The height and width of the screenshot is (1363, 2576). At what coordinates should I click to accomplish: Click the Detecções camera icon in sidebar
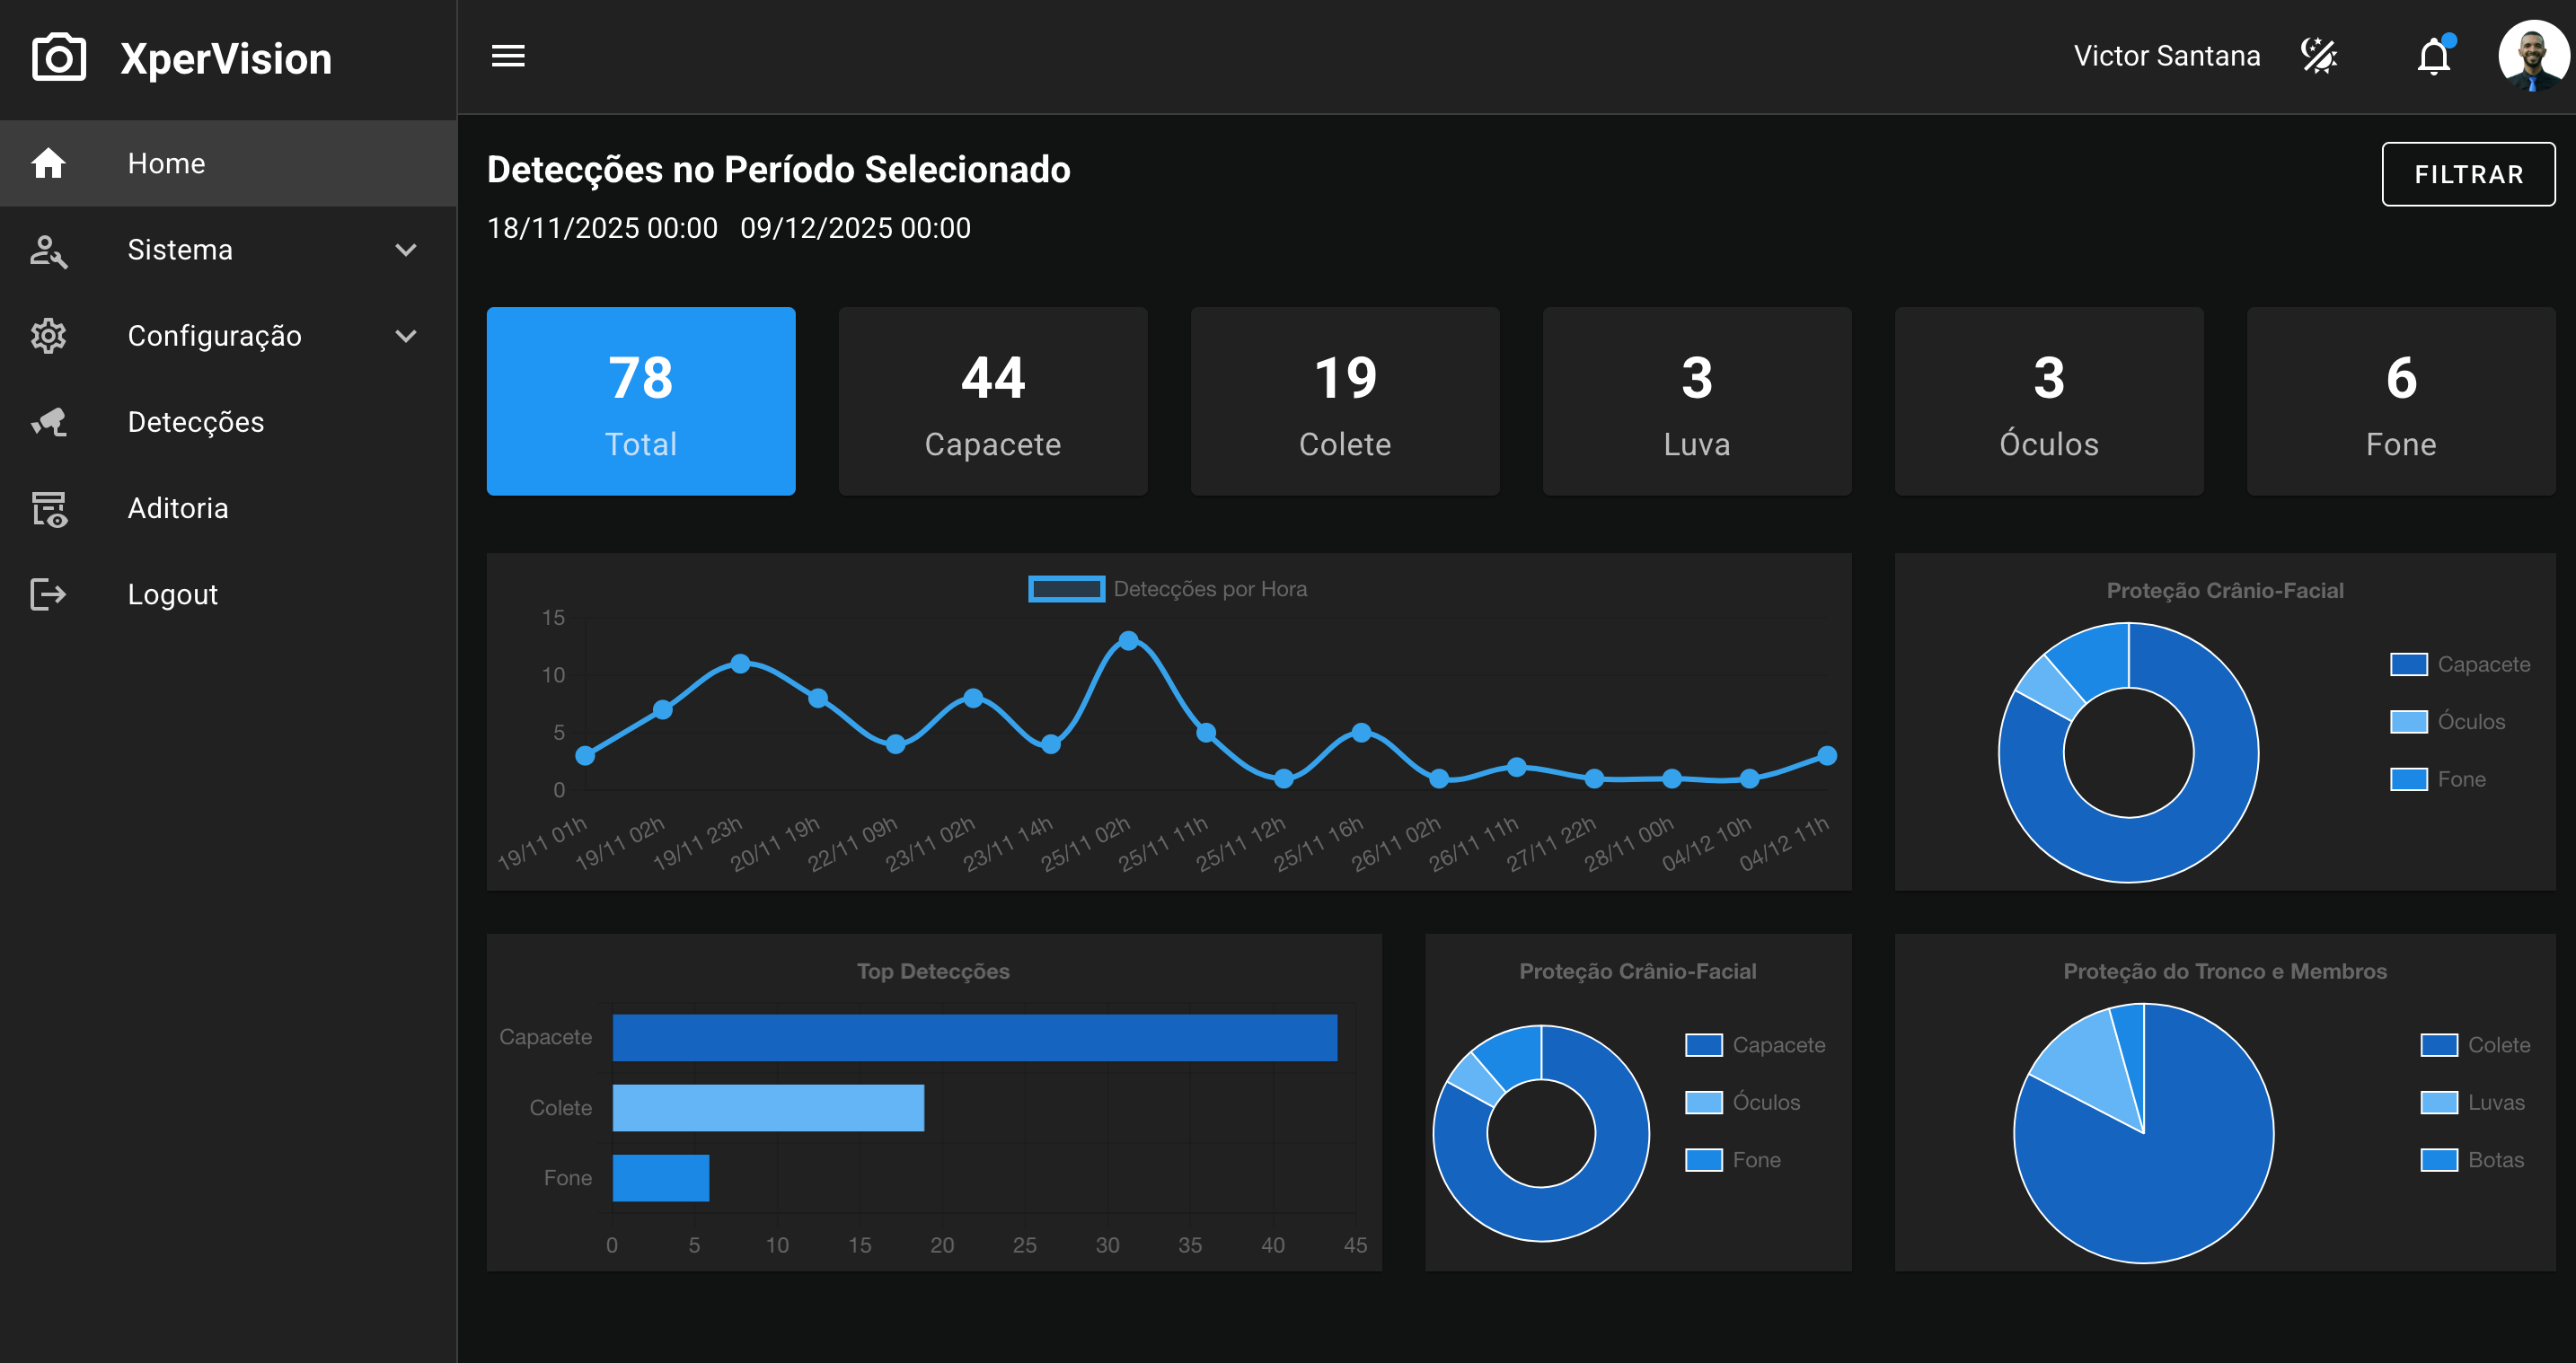click(x=48, y=422)
